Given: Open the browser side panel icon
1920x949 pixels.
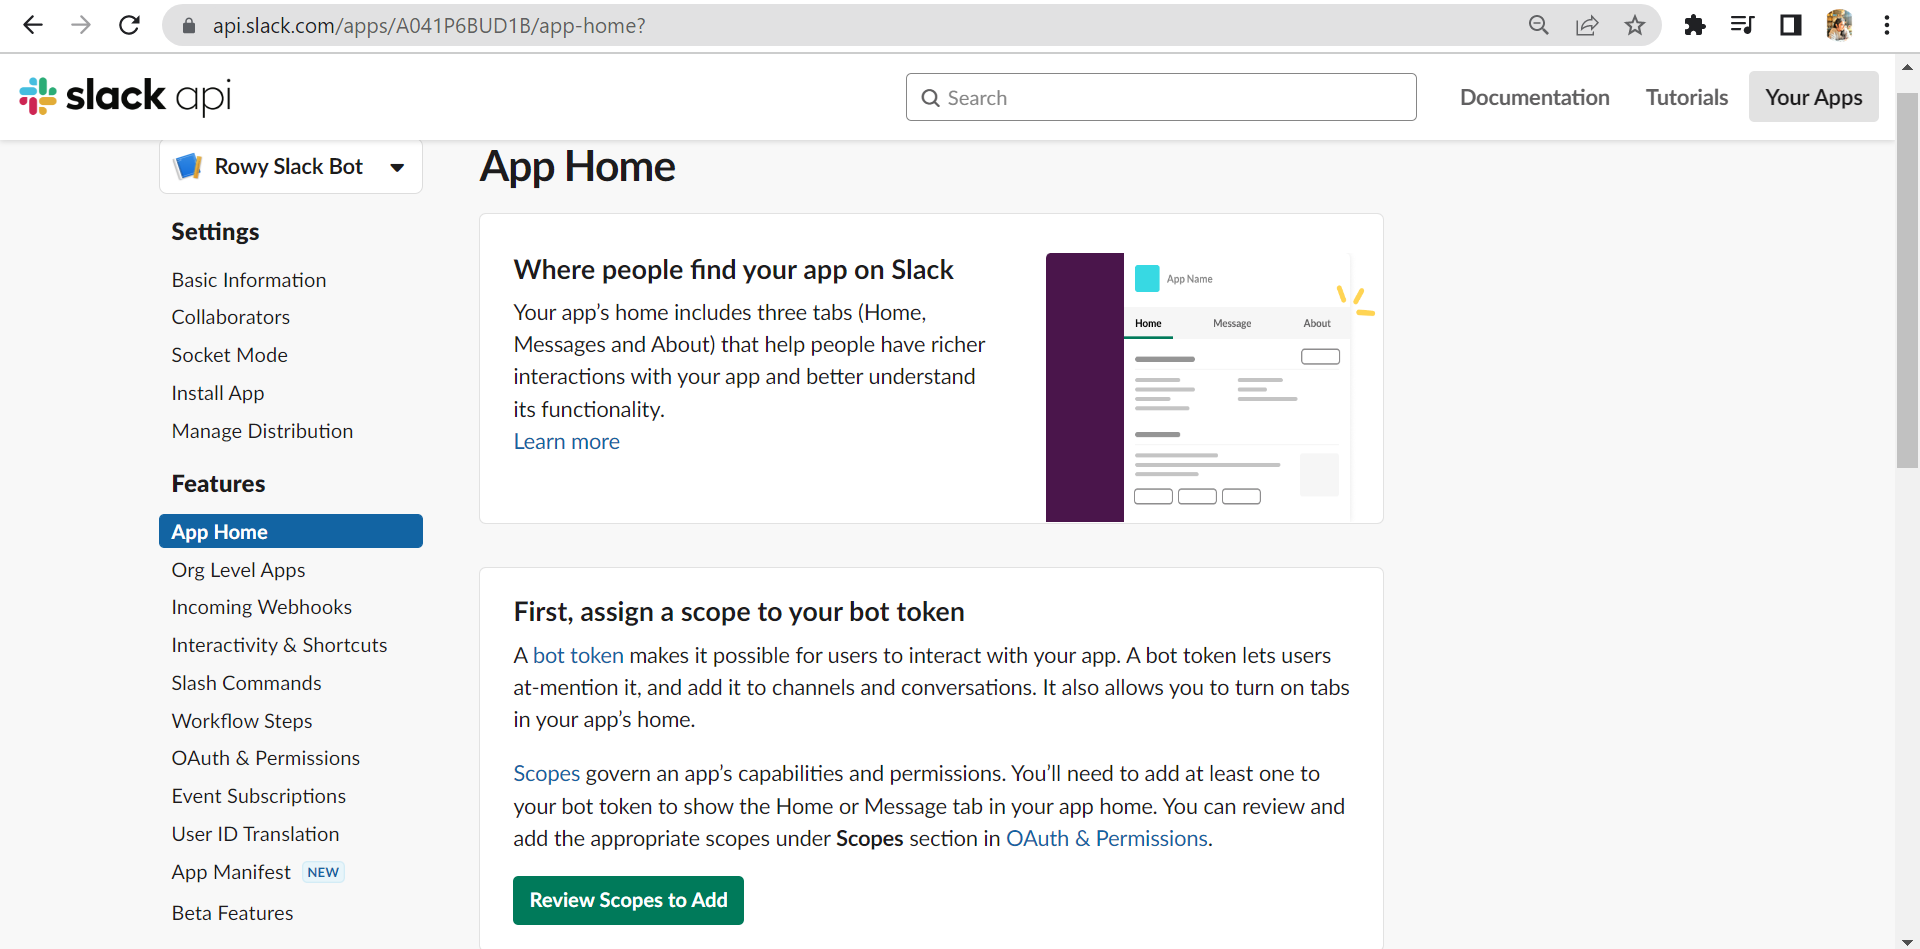Looking at the screenshot, I should coord(1790,25).
